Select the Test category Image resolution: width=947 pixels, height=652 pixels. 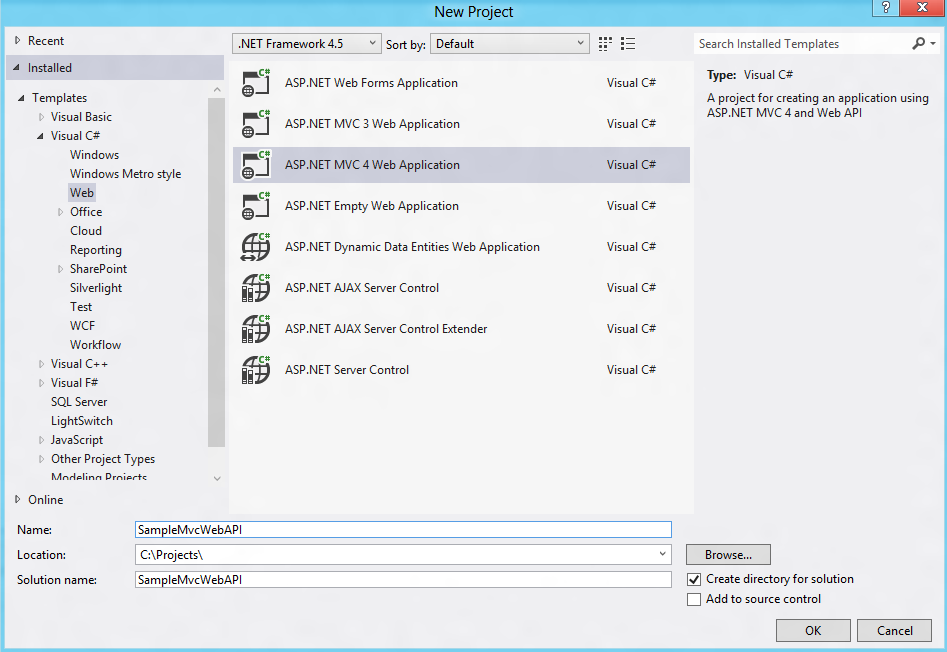coord(81,307)
